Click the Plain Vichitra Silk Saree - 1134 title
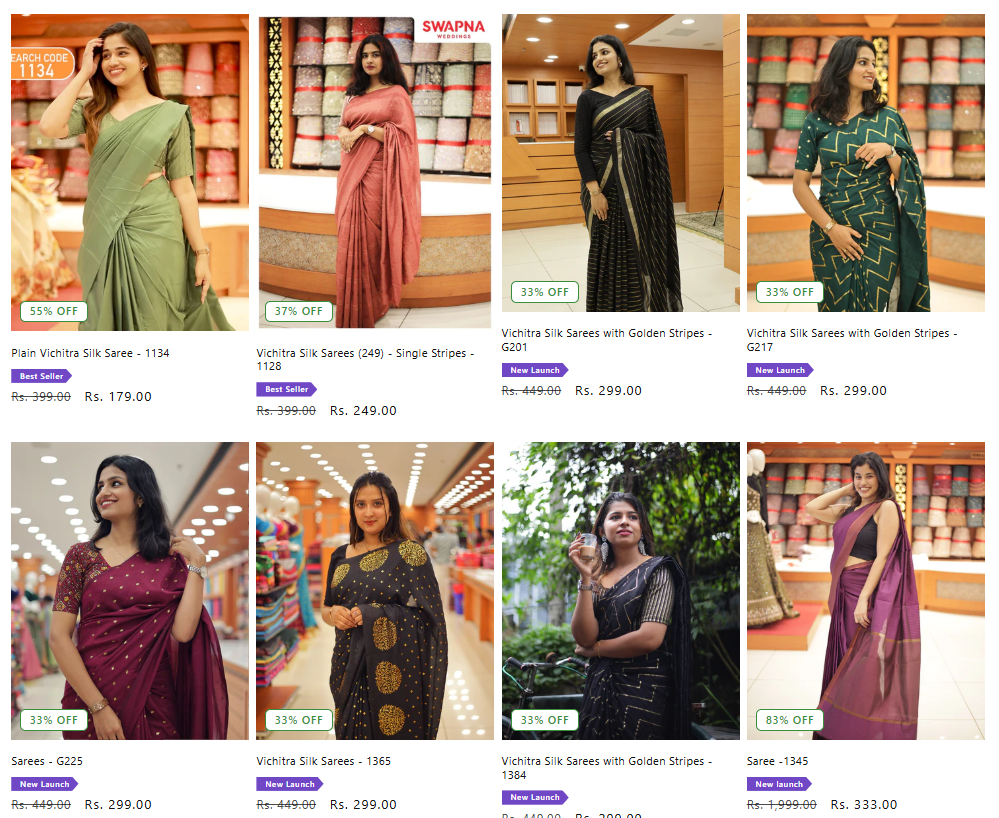 pos(90,353)
